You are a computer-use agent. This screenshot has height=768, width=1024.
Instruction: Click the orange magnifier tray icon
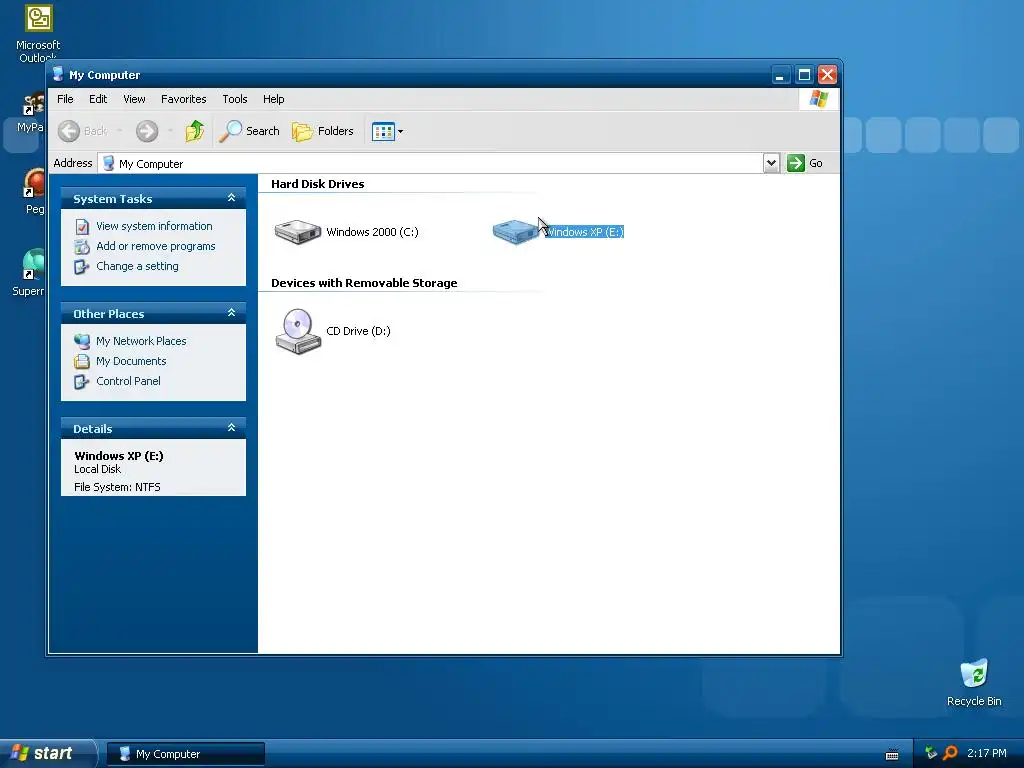tap(950, 753)
